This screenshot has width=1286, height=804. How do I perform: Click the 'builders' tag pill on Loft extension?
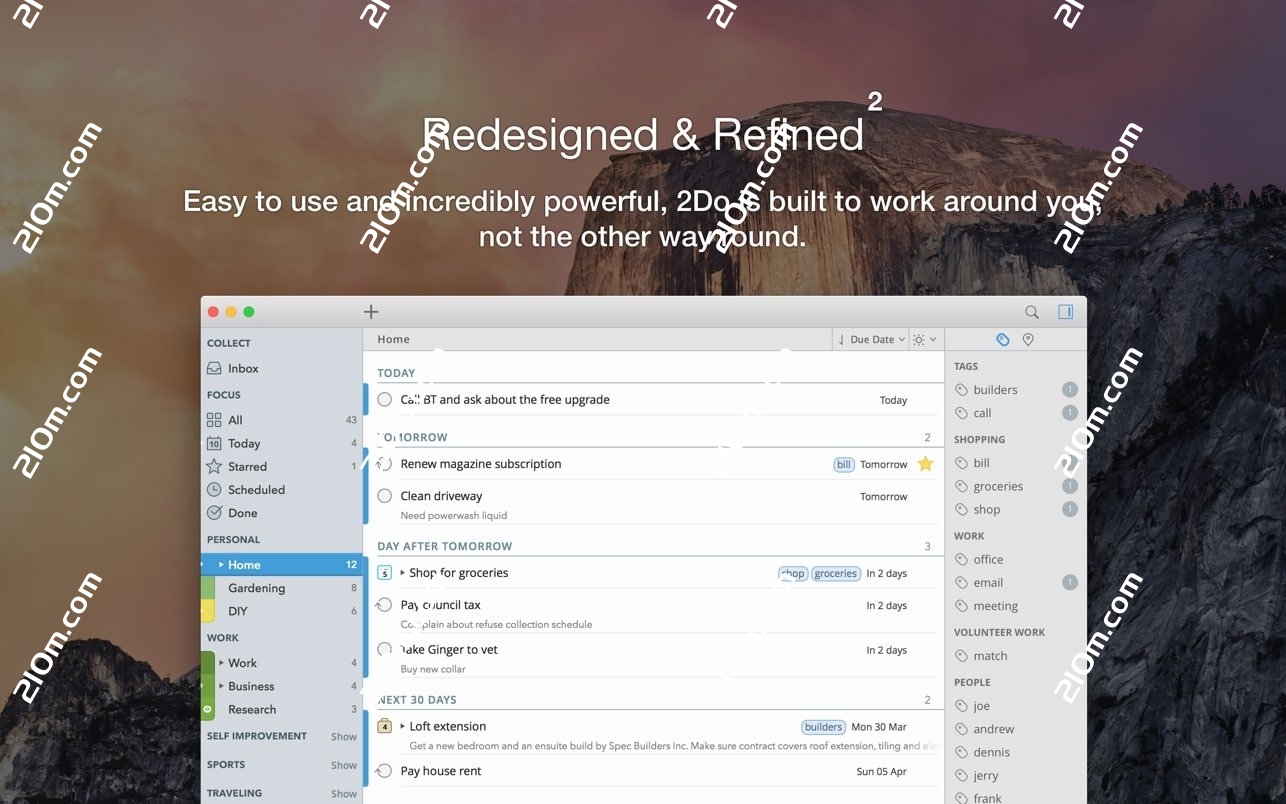[822, 726]
